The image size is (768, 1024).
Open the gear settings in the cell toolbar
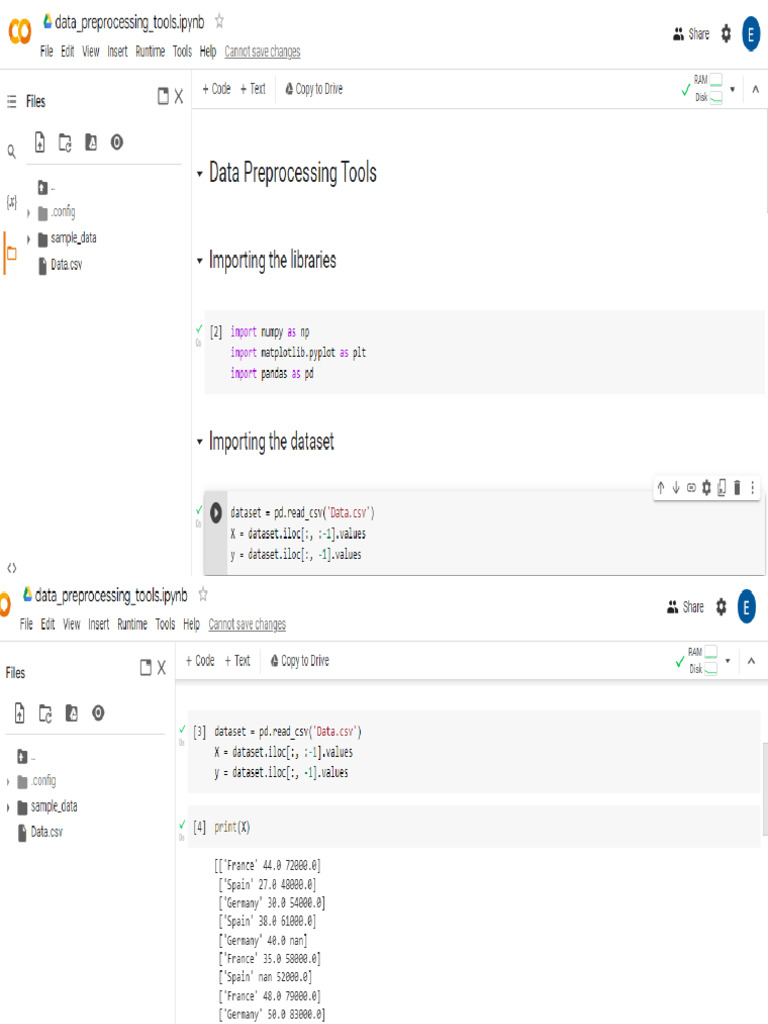(x=707, y=488)
